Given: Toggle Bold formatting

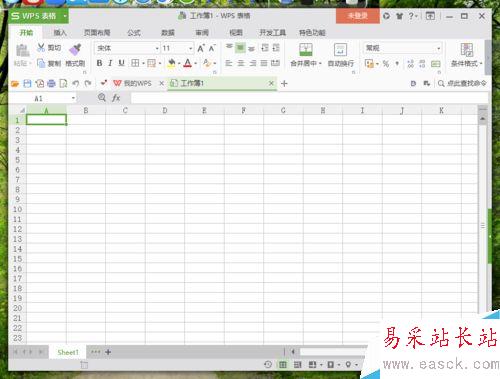Looking at the screenshot, I should (x=99, y=63).
